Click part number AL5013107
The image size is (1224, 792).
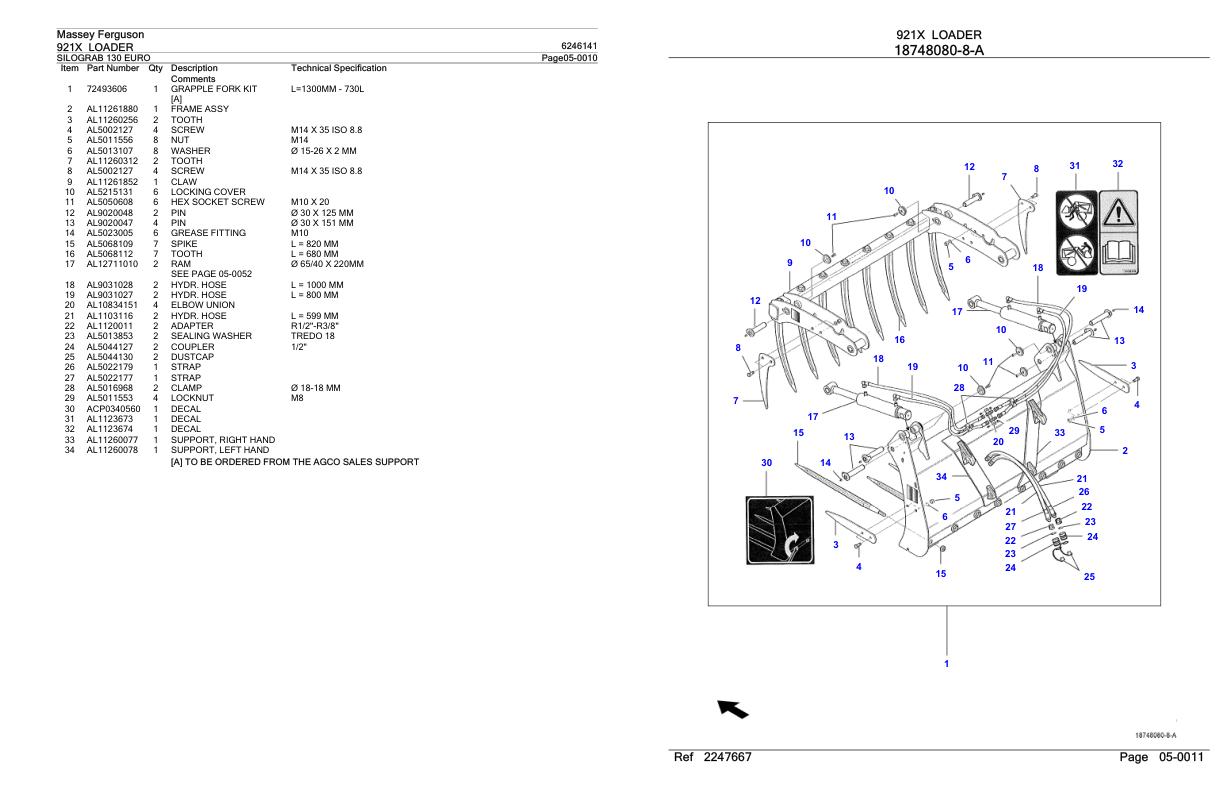[x=109, y=150]
